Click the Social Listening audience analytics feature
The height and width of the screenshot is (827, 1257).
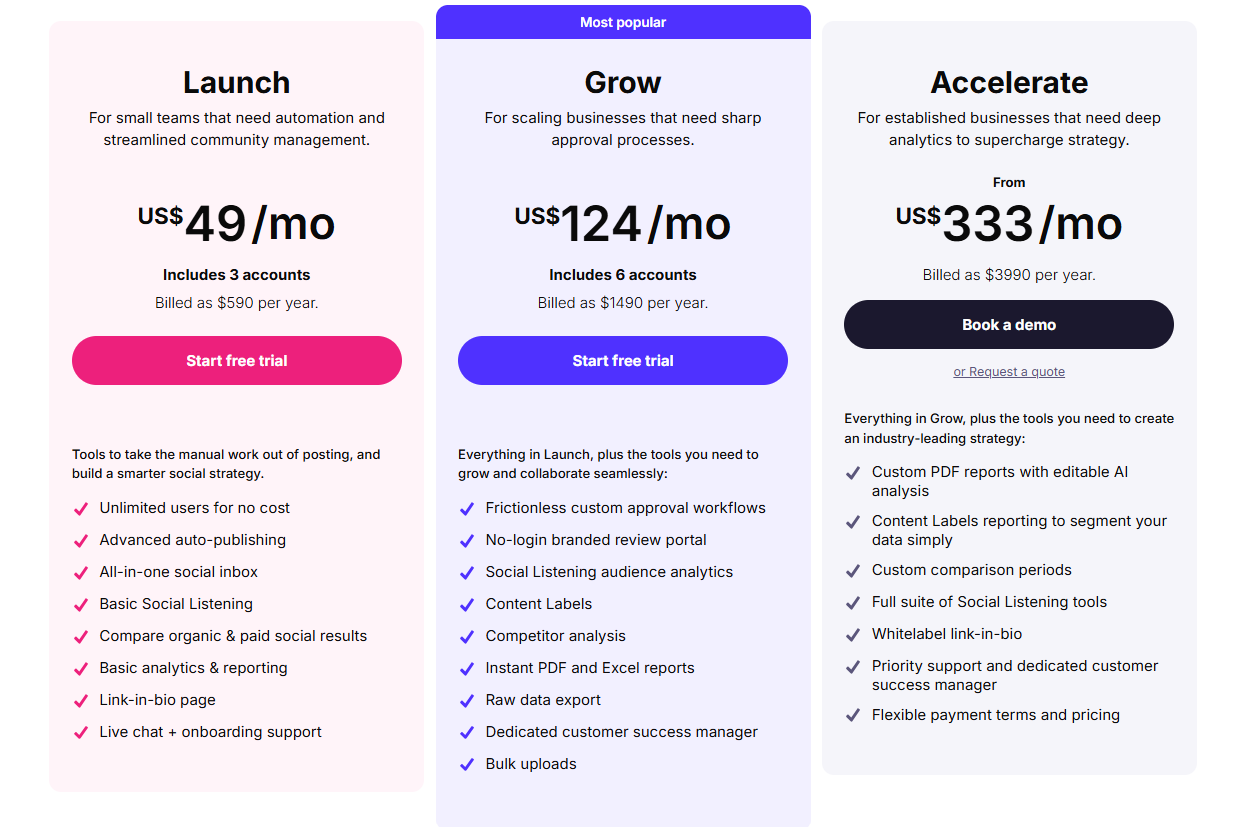tap(609, 572)
